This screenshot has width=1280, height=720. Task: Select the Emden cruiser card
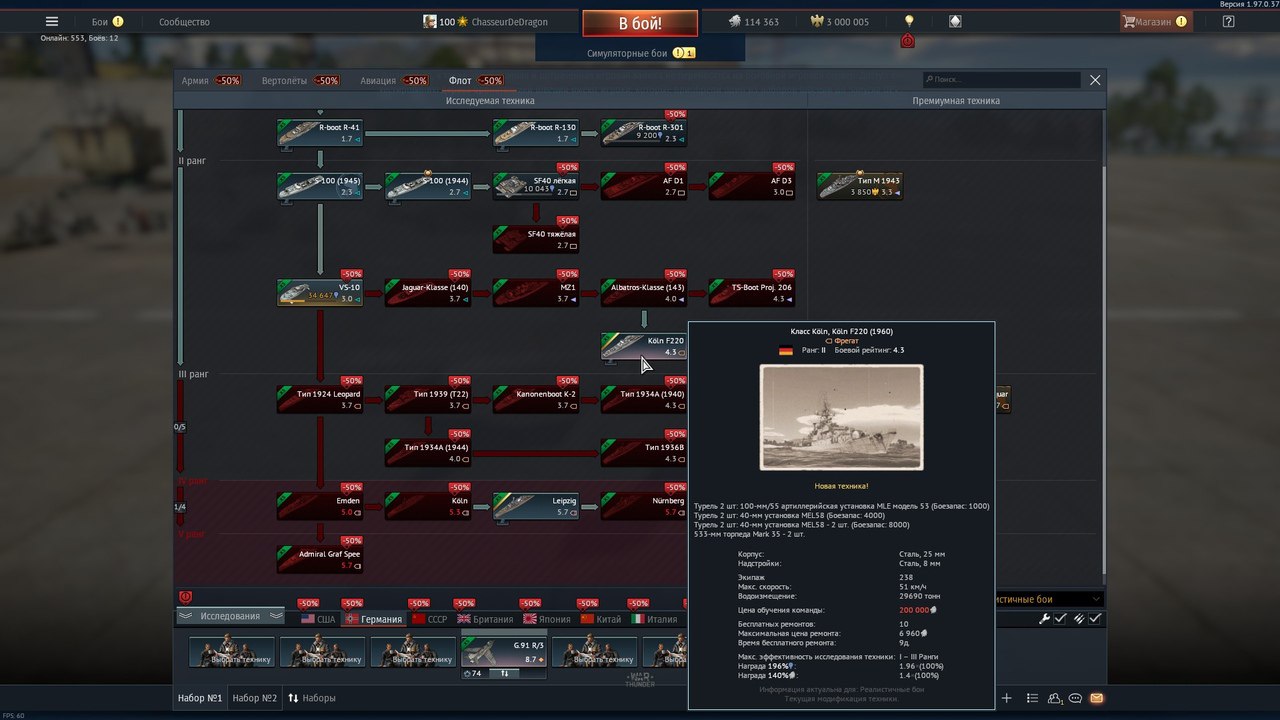(x=320, y=506)
